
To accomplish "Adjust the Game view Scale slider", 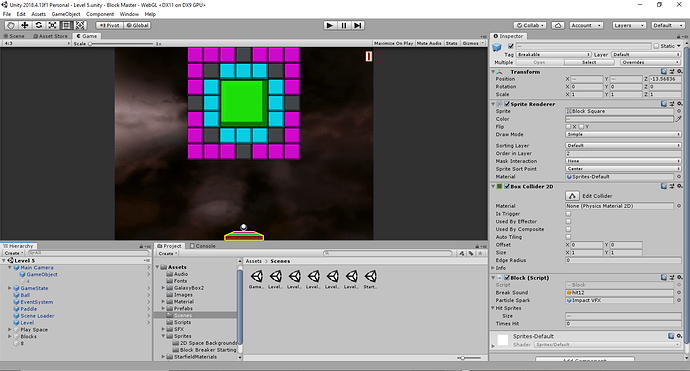I will click(x=121, y=44).
